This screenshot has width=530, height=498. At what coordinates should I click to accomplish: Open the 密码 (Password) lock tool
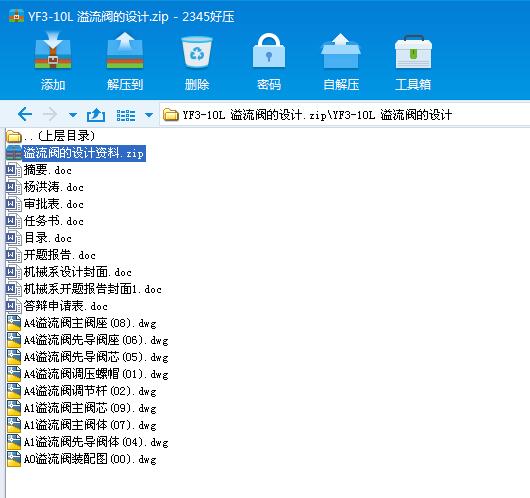[269, 51]
